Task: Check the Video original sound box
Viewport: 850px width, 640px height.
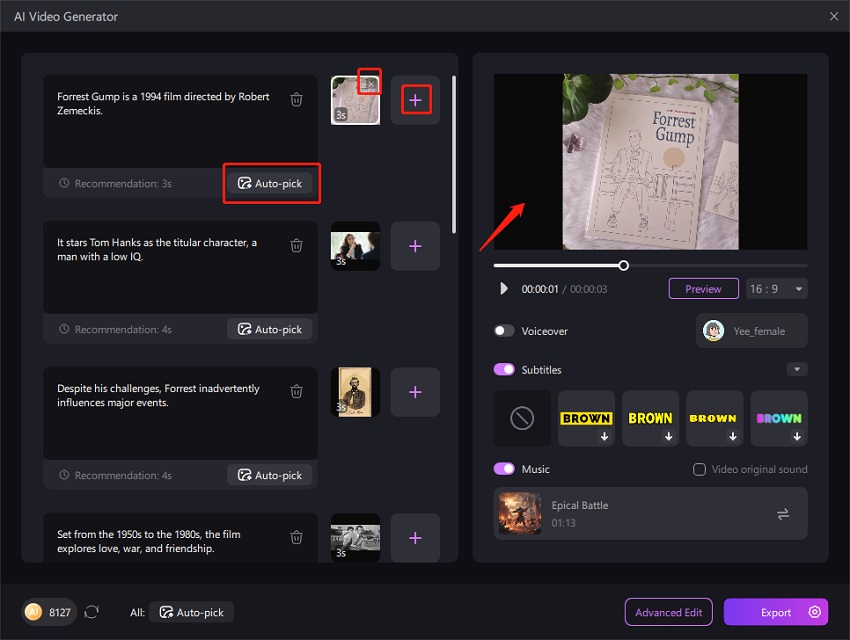Action: click(x=699, y=469)
